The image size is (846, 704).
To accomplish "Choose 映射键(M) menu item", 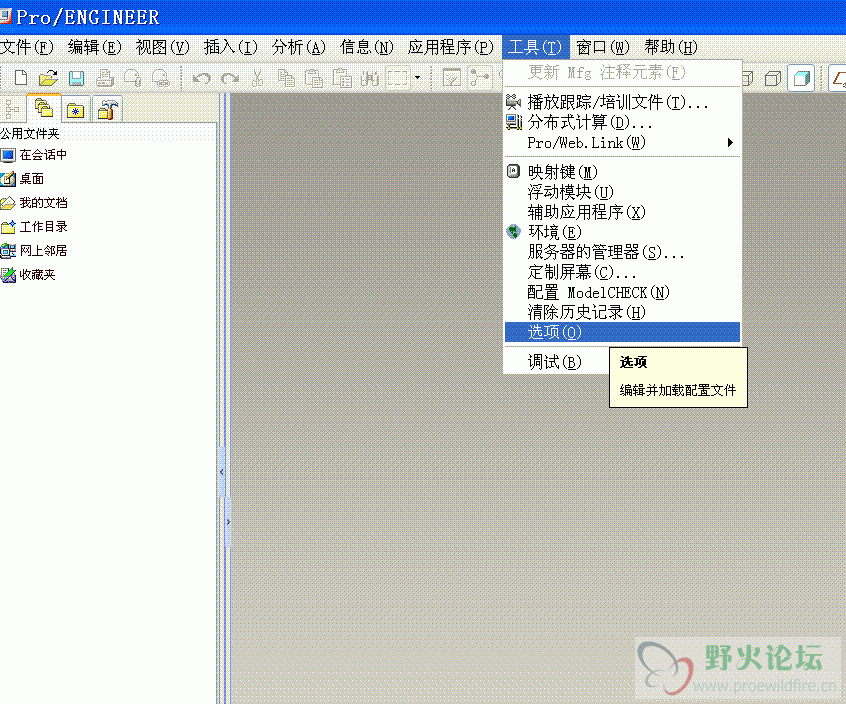I will pyautogui.click(x=622, y=172).
